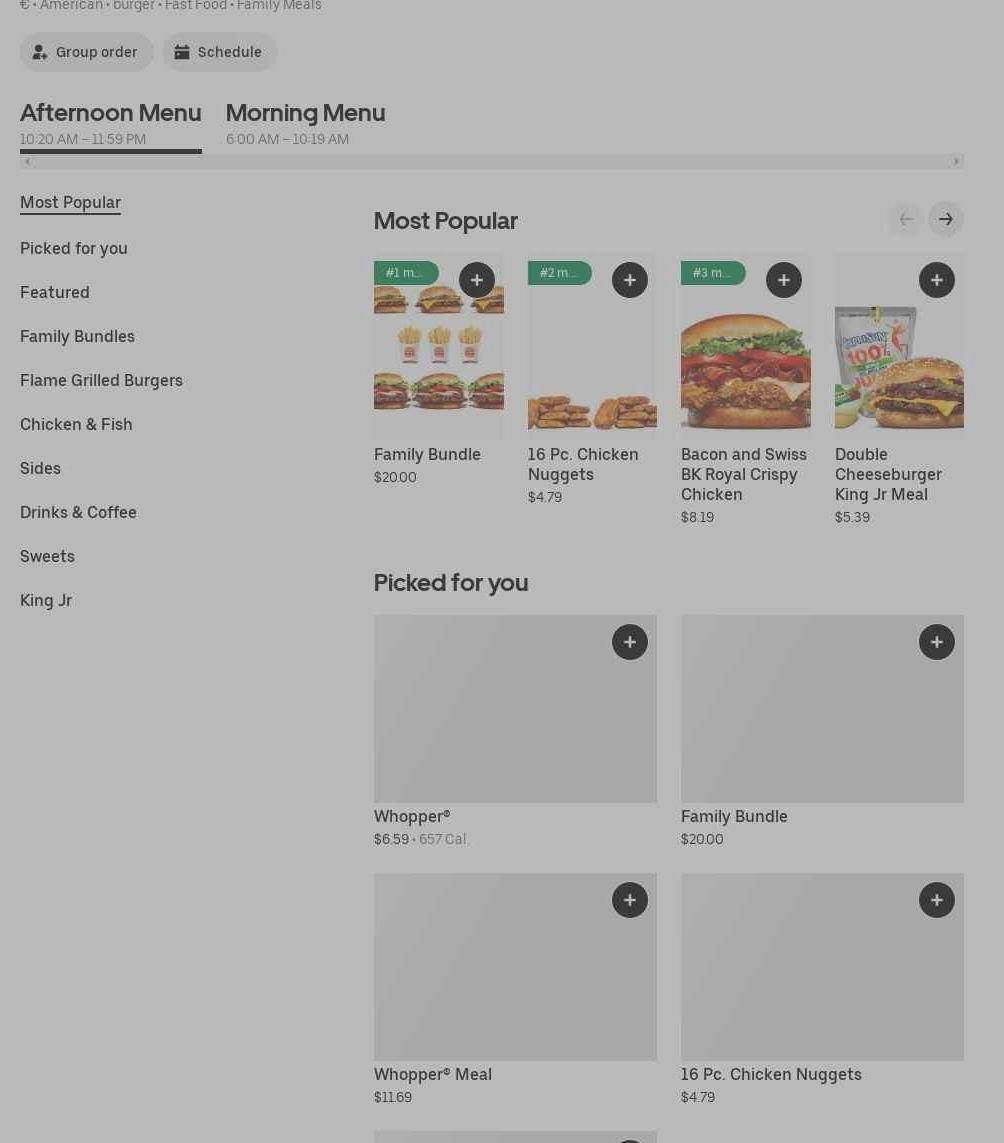Viewport: 1004px width, 1143px height.
Task: Add Double Cheeseburger King Jr Meal
Action: tap(936, 280)
